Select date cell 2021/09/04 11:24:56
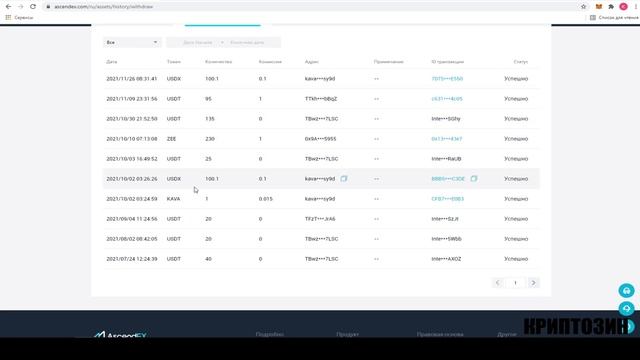 131,219
